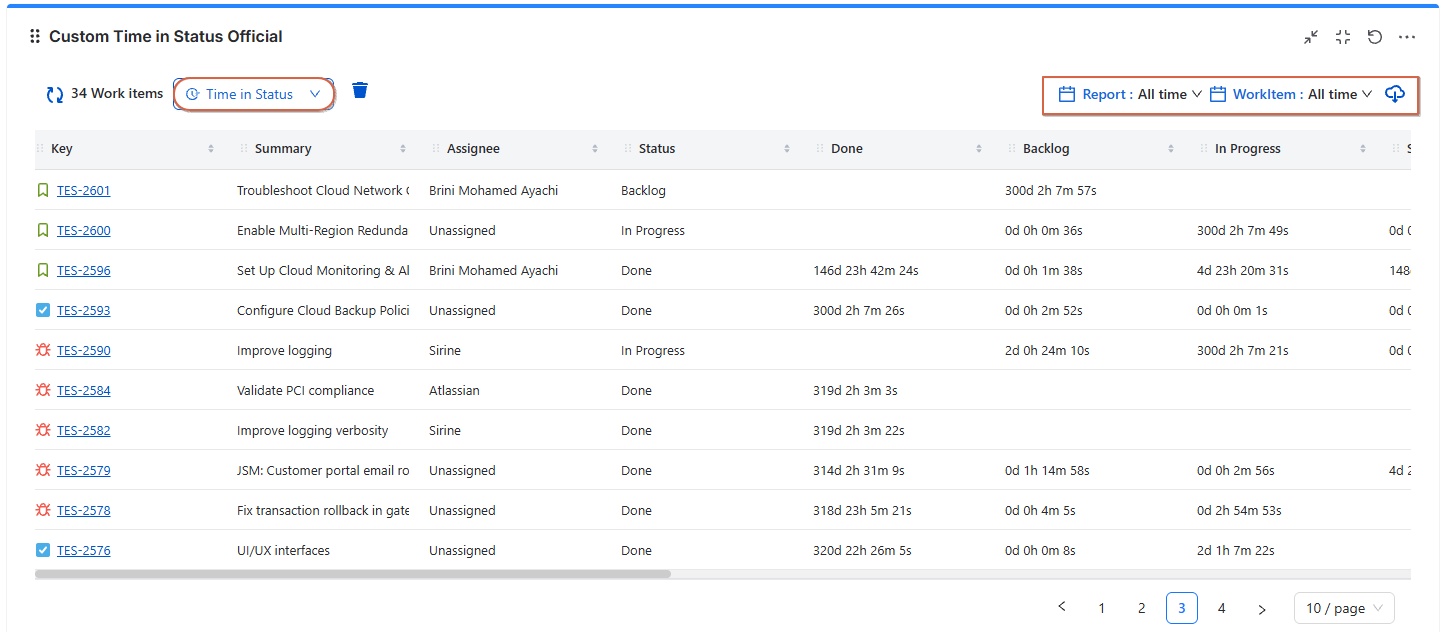This screenshot has width=1446, height=632.
Task: Open issue link TES-2579
Action: (84, 470)
